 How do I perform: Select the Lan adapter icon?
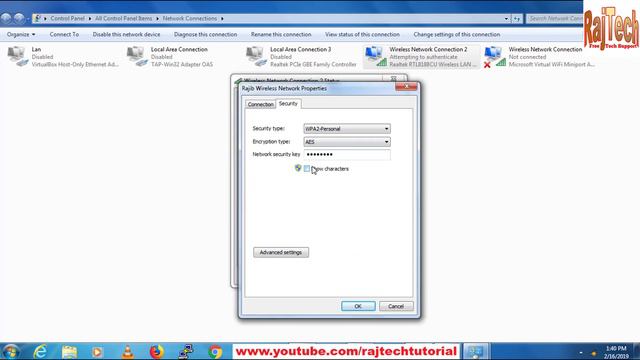pos(18,56)
